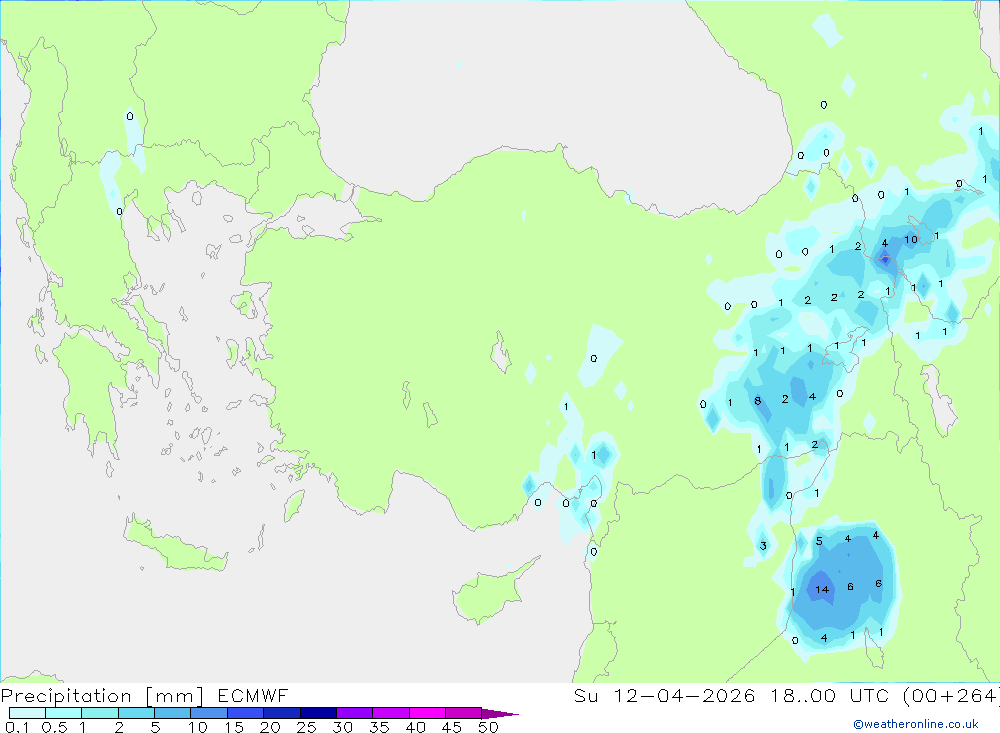Click the legend label '35'
This screenshot has width=1000, height=733.
coord(379,727)
